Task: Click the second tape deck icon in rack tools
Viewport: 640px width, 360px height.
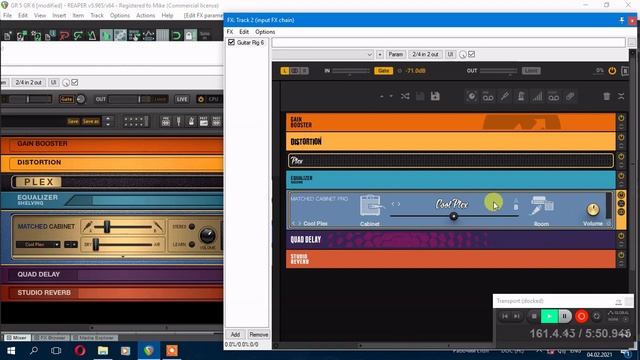Action: coord(553,96)
